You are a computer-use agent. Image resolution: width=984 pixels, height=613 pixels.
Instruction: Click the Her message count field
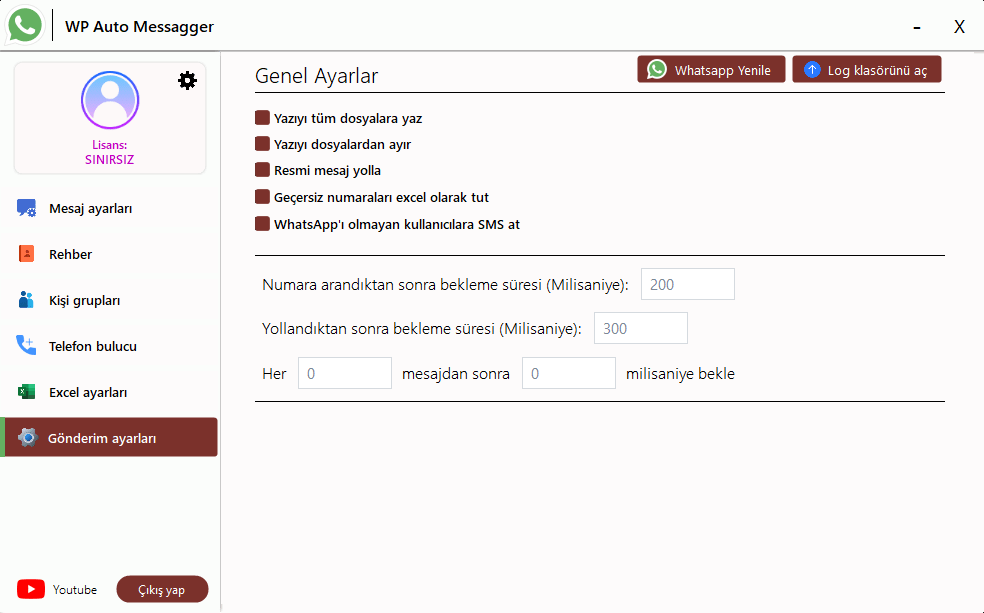[x=345, y=373]
